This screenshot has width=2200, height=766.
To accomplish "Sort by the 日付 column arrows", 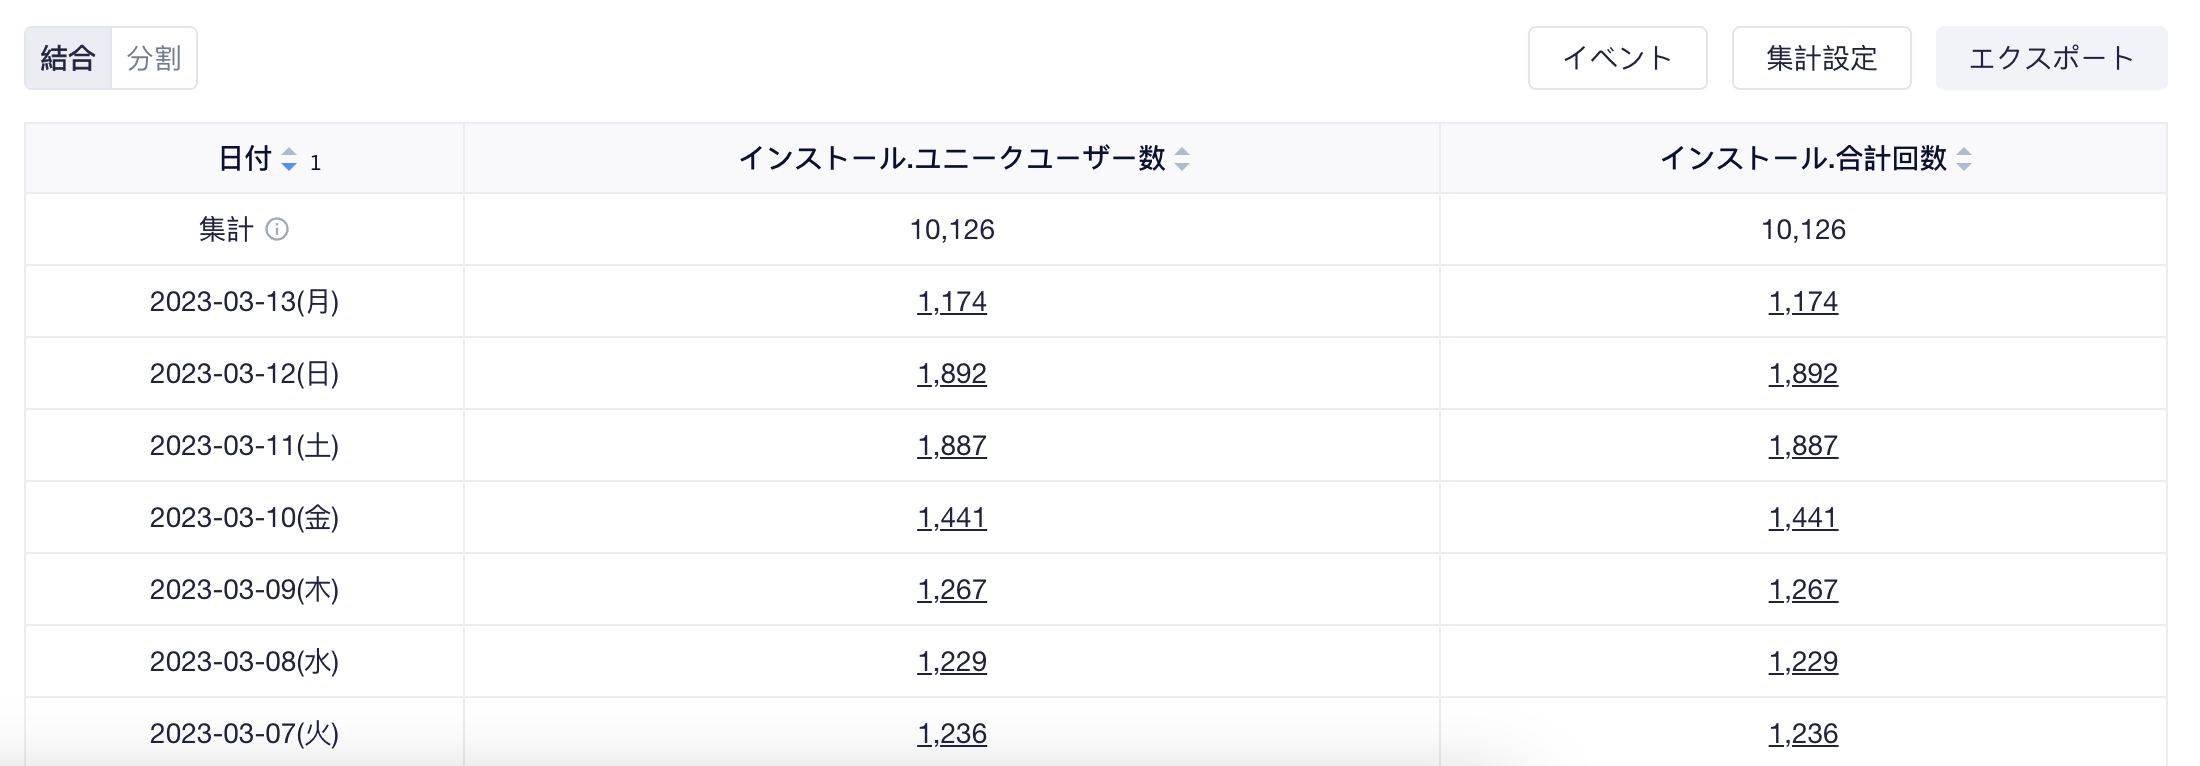I will [x=288, y=159].
